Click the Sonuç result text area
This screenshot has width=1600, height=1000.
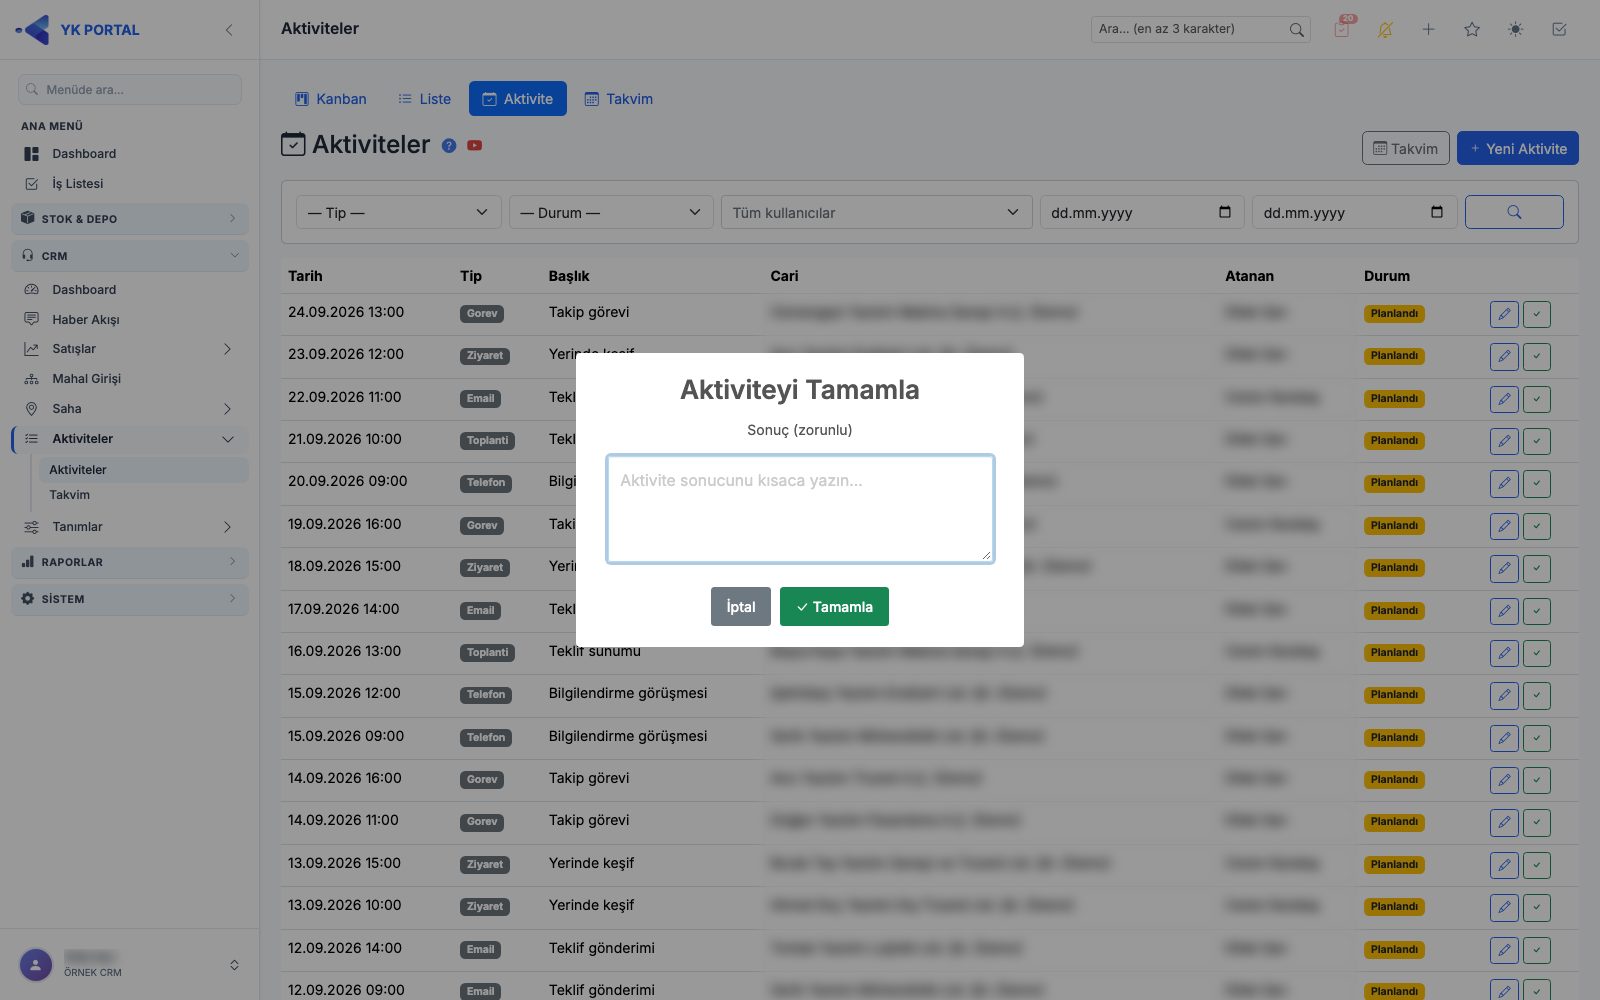[x=800, y=509]
